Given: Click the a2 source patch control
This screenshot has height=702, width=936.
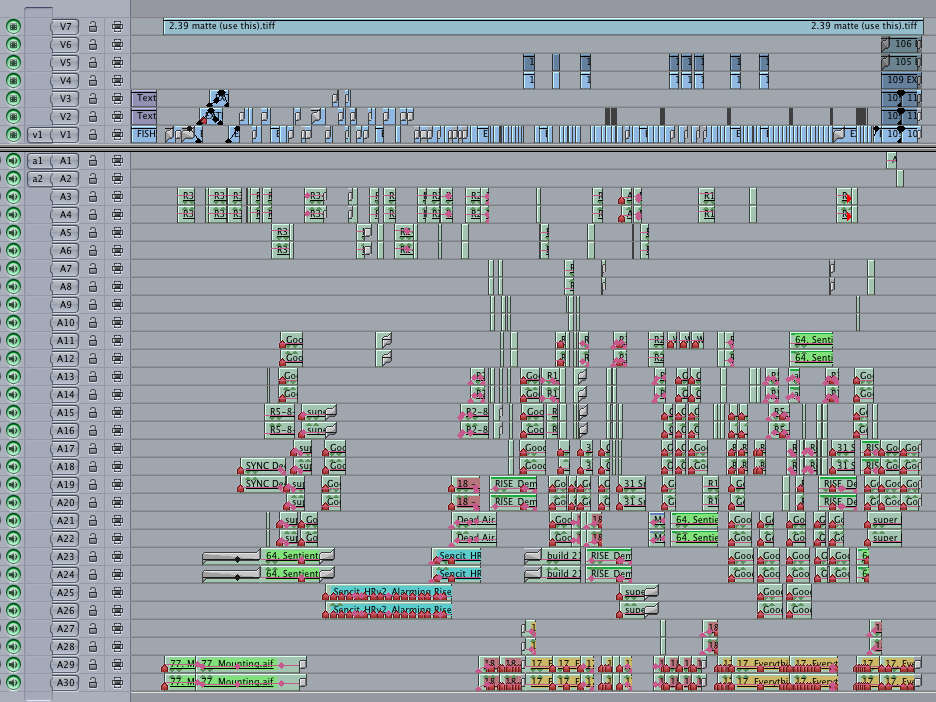Looking at the screenshot, I should point(37,178).
